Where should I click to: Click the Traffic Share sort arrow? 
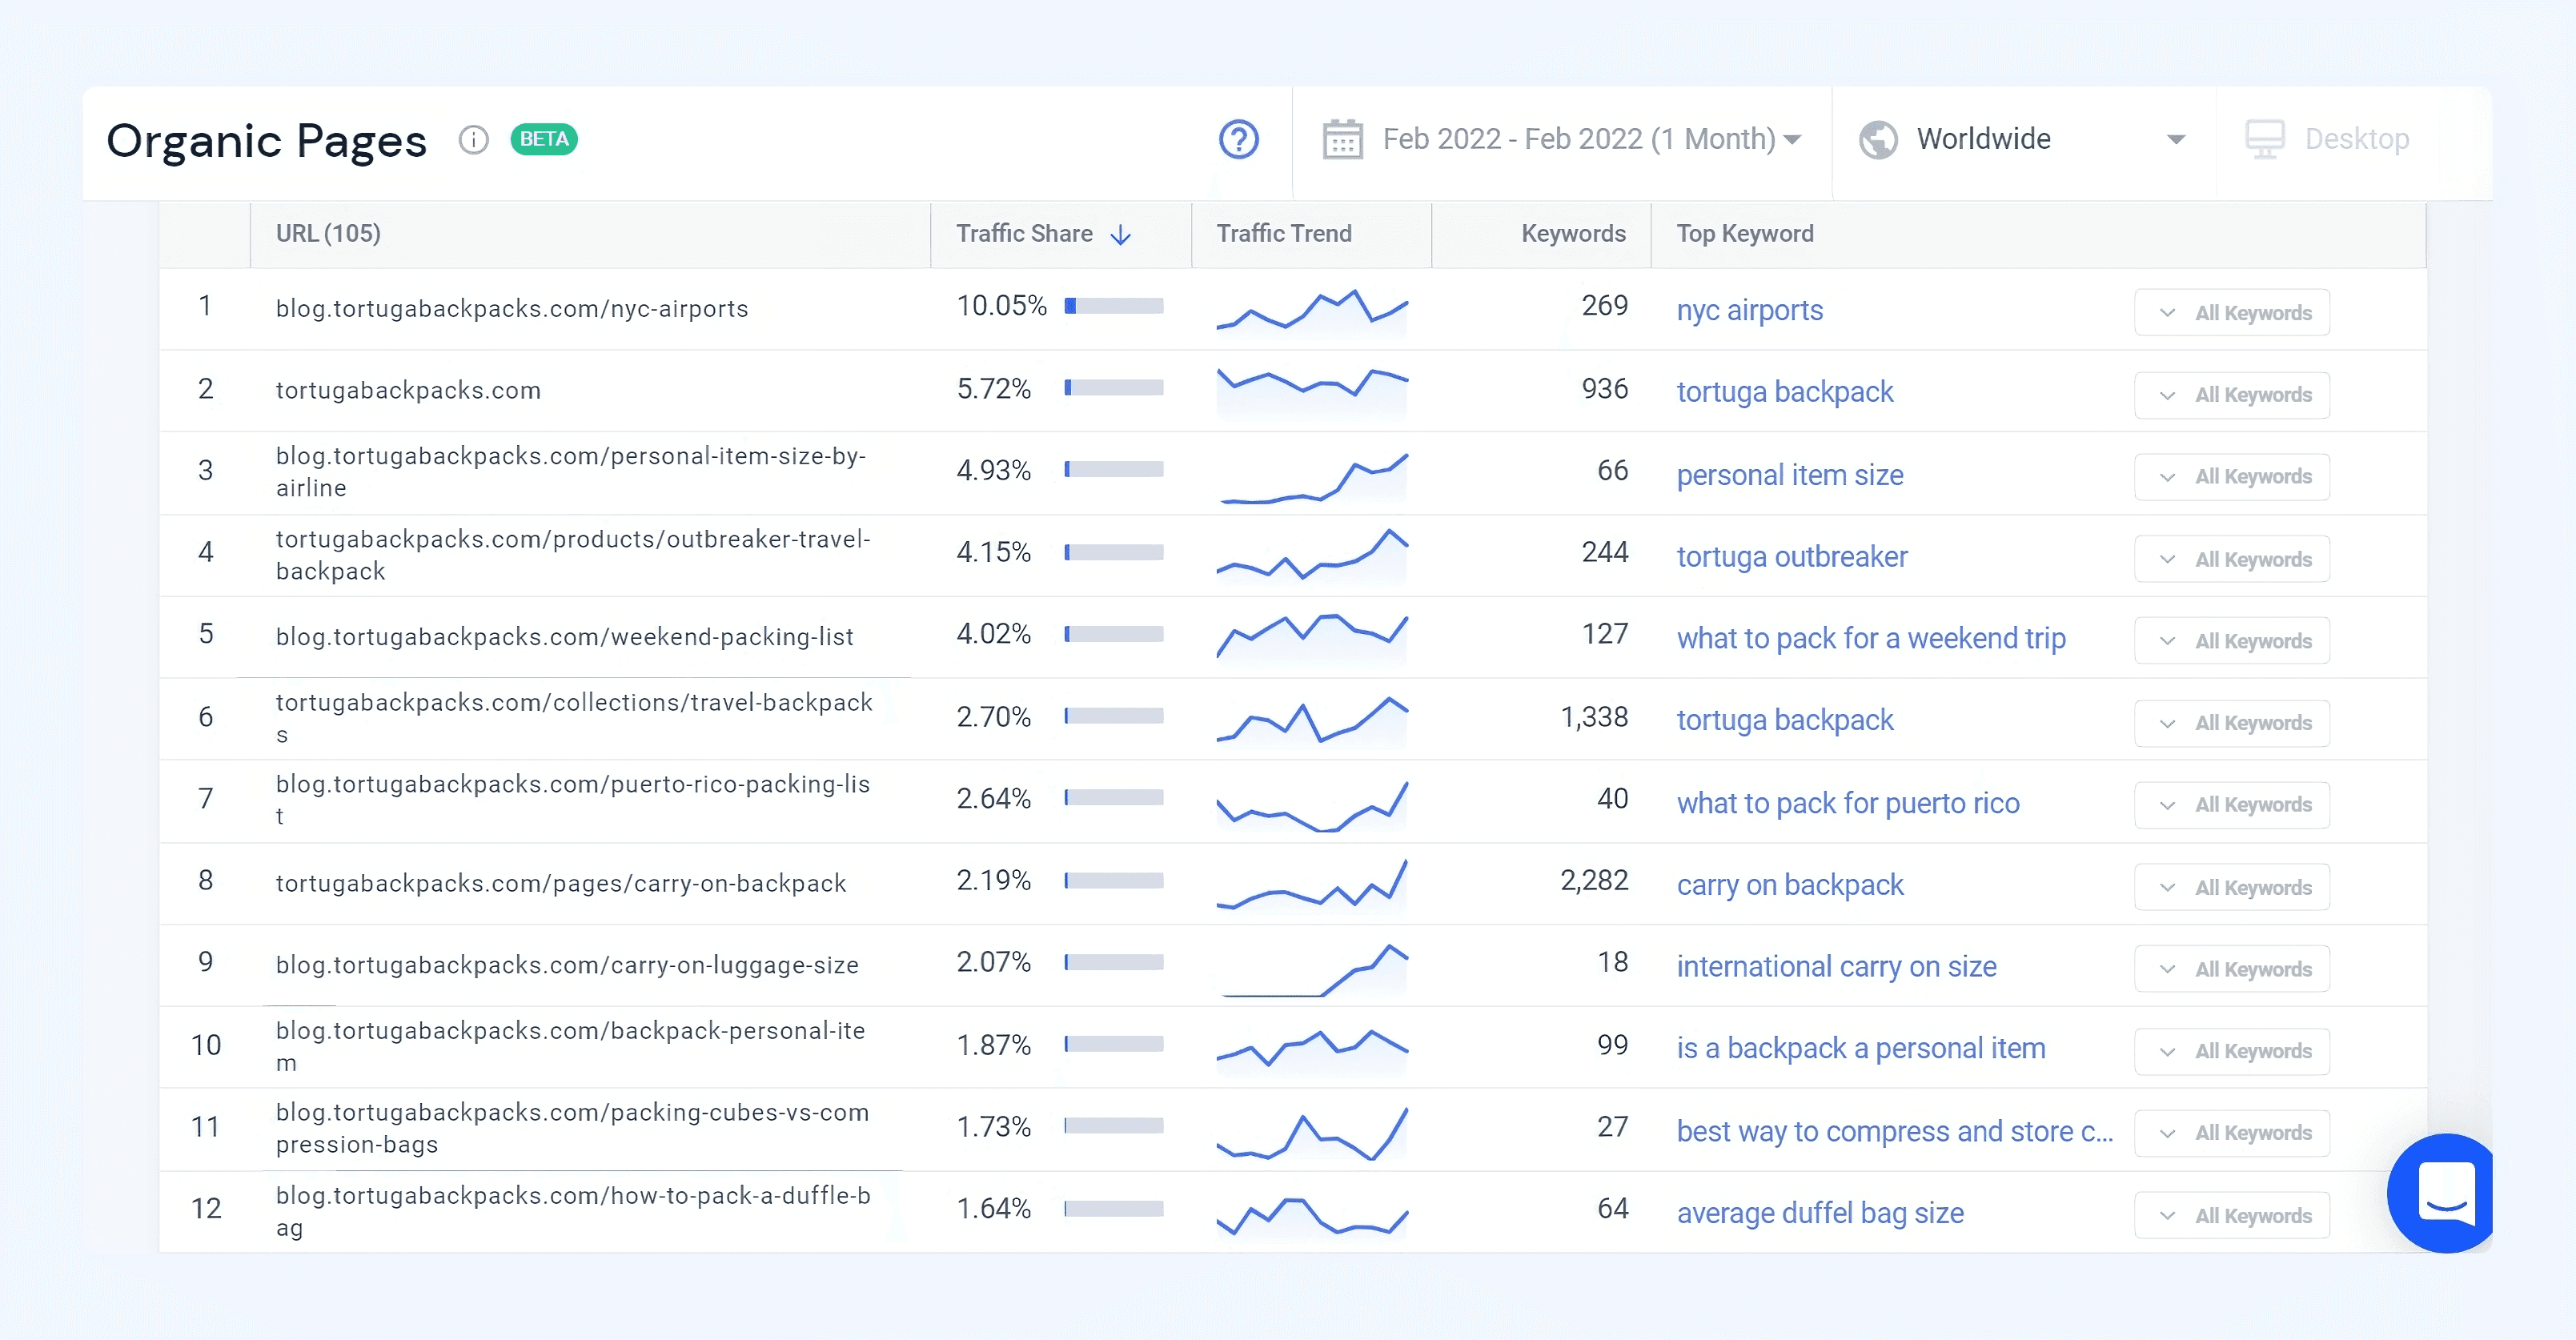point(1121,235)
